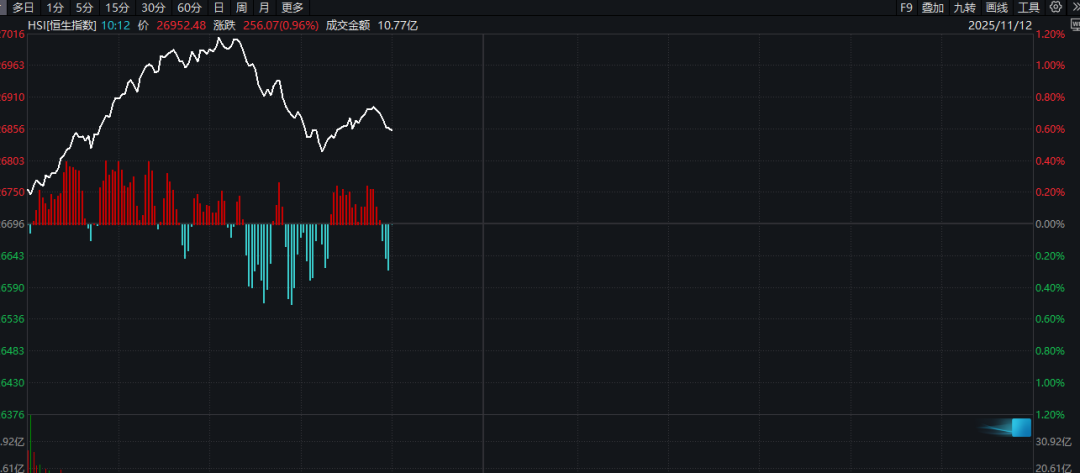Toggle 叠加 overlay comparison

(932, 7)
